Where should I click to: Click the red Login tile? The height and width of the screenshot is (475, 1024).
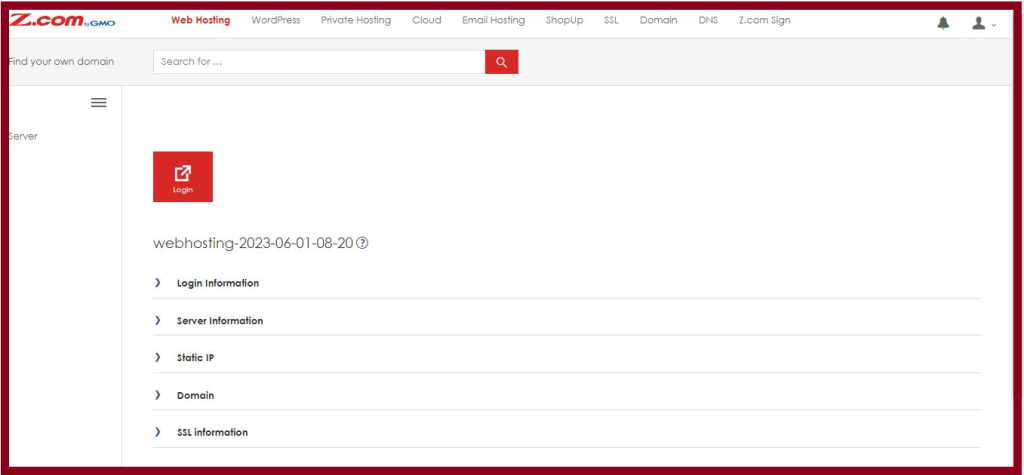point(183,176)
